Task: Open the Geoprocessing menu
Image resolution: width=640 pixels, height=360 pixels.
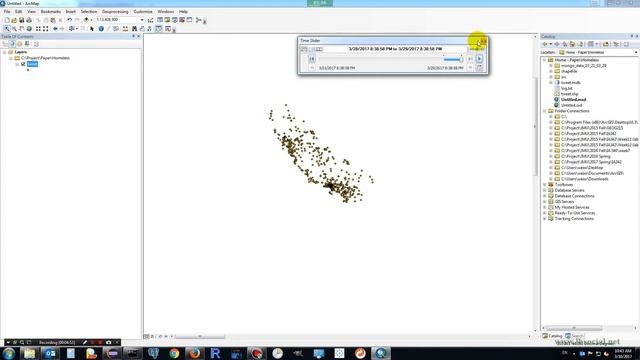Action: (115, 11)
